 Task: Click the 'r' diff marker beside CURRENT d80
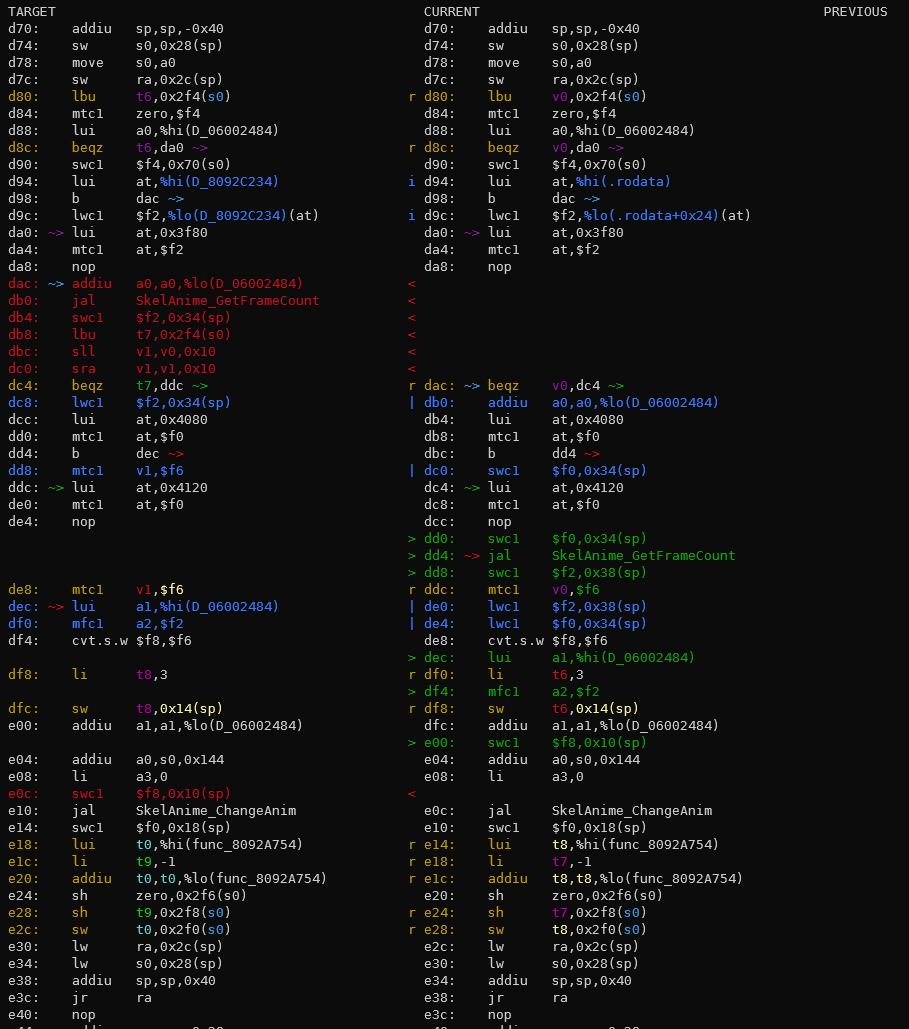coord(412,97)
